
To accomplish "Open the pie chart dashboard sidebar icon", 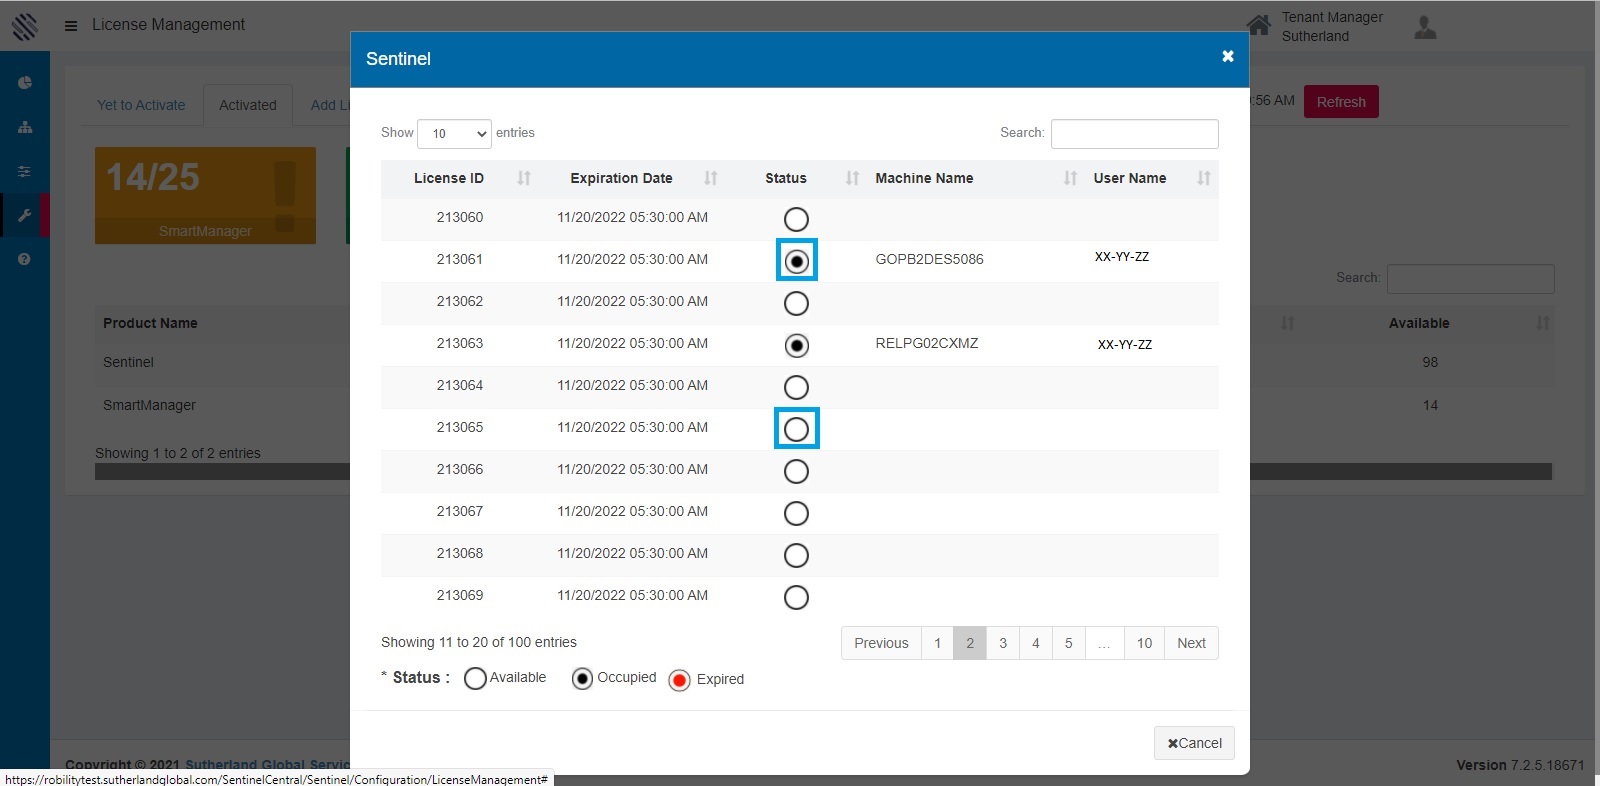I will 25,83.
